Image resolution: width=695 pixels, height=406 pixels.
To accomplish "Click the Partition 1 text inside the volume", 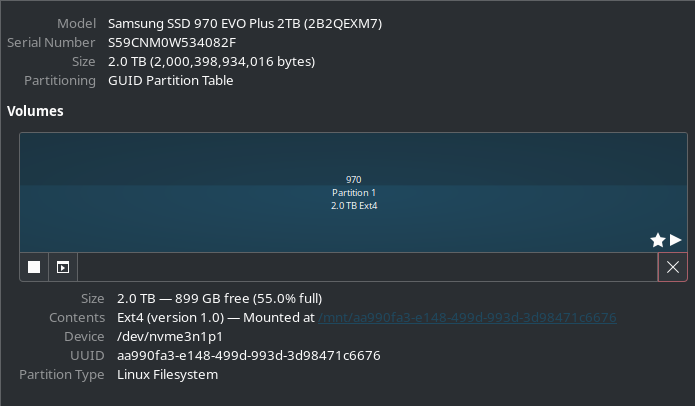I will 354,193.
